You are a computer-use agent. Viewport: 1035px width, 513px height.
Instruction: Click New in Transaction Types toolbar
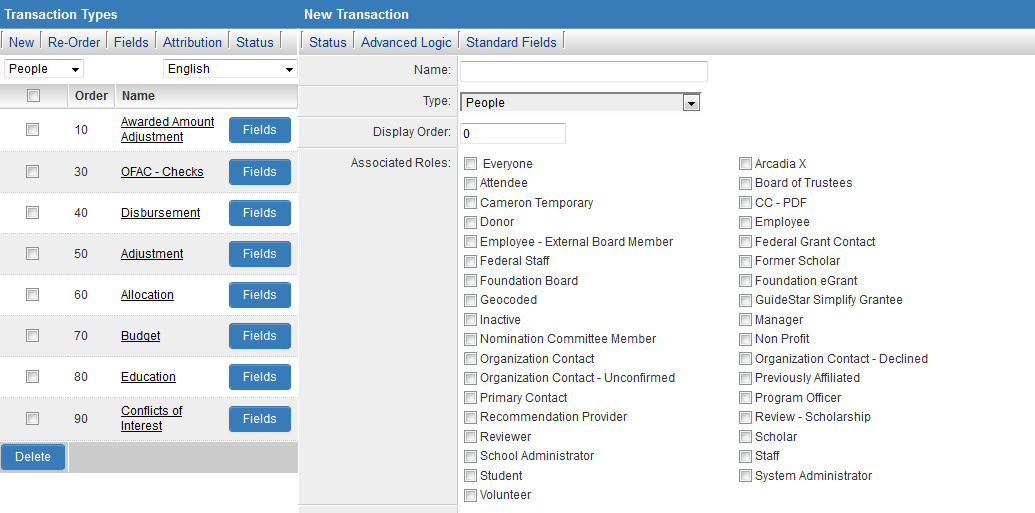pos(21,42)
